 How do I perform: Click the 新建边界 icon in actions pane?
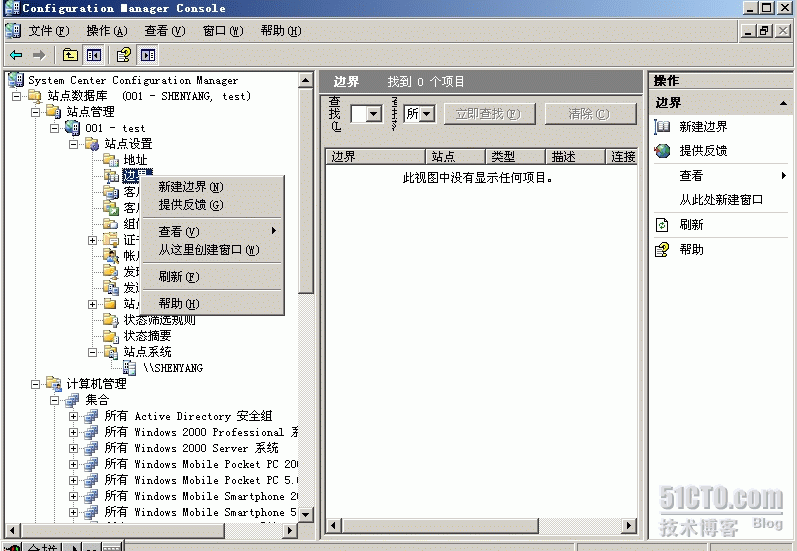point(662,127)
